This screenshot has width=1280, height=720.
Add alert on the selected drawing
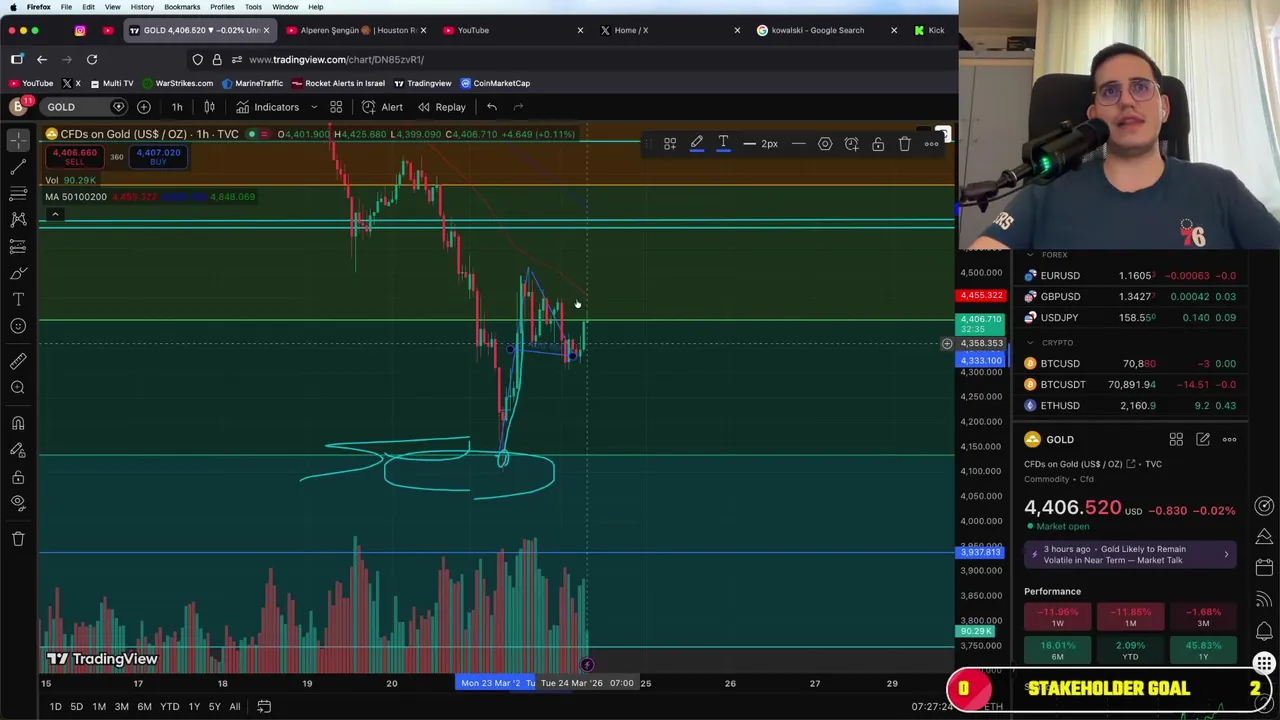851,144
